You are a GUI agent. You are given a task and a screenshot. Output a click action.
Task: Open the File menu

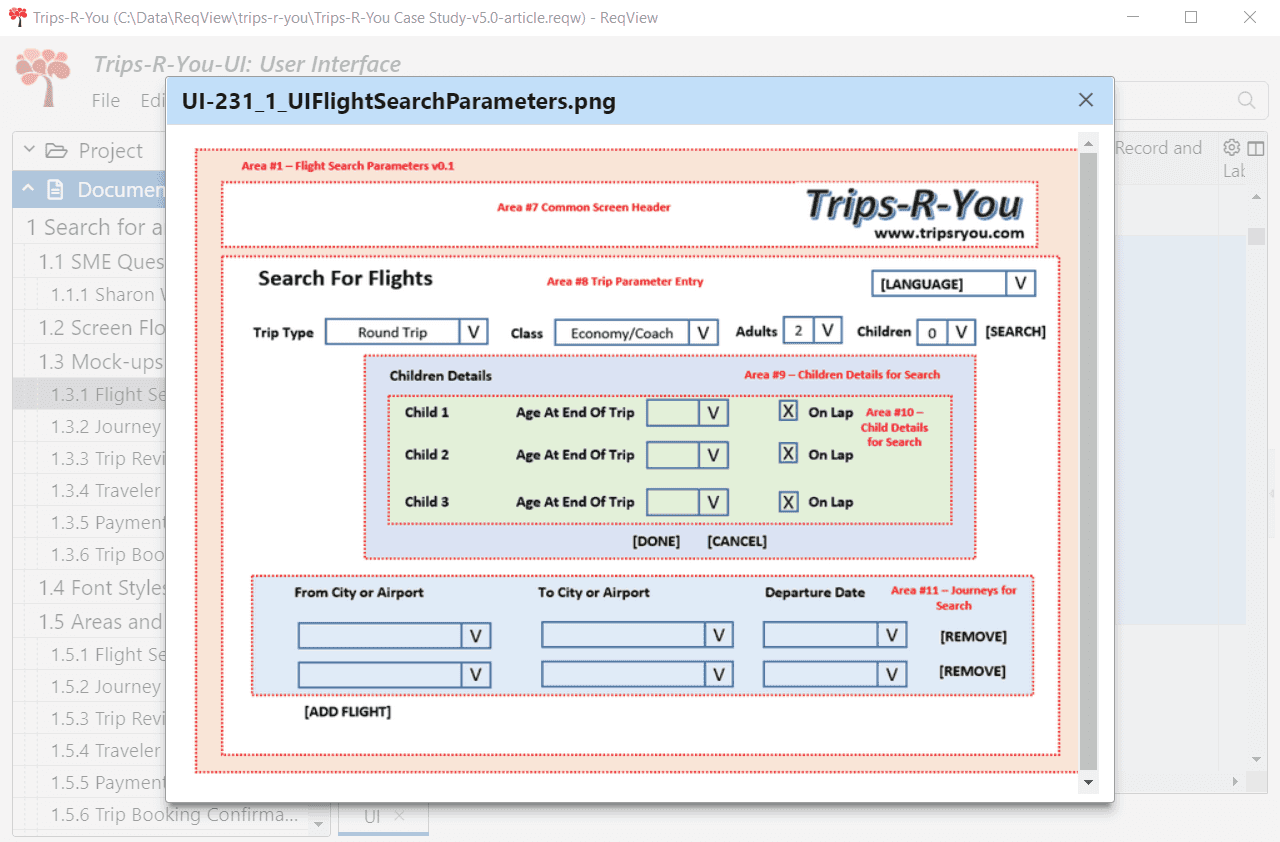106,100
